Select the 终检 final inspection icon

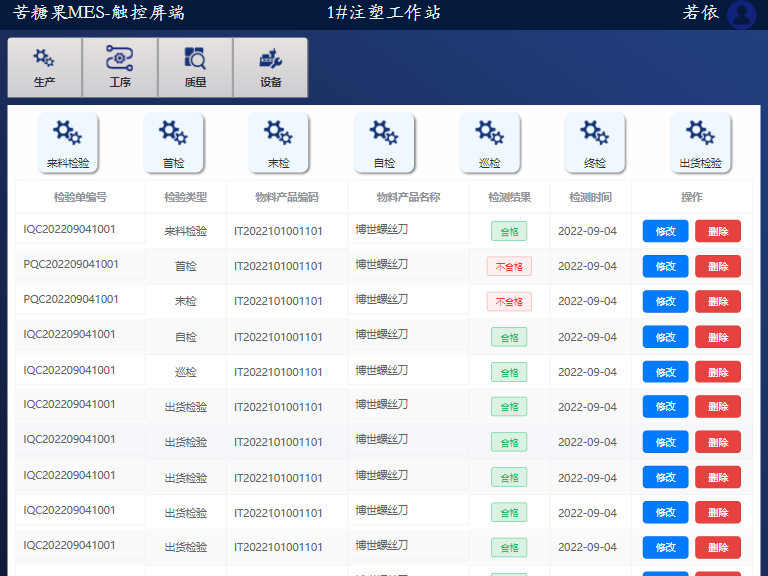(x=595, y=142)
